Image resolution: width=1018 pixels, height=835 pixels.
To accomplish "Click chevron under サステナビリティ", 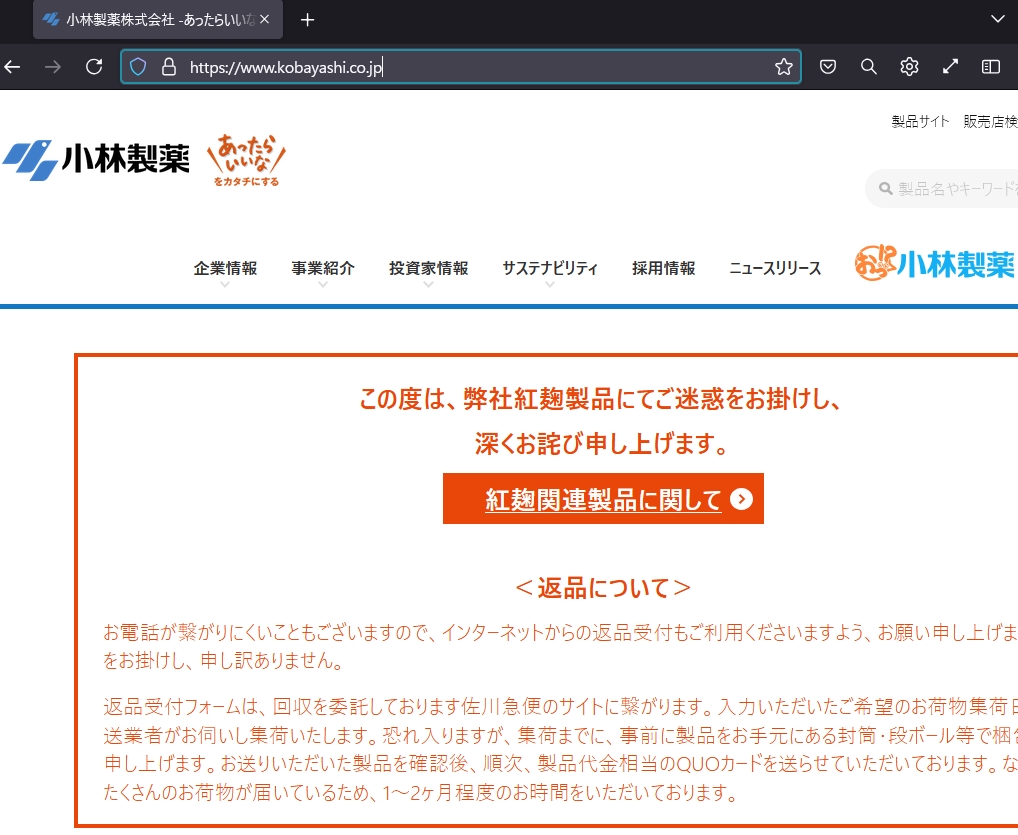I will [x=550, y=284].
